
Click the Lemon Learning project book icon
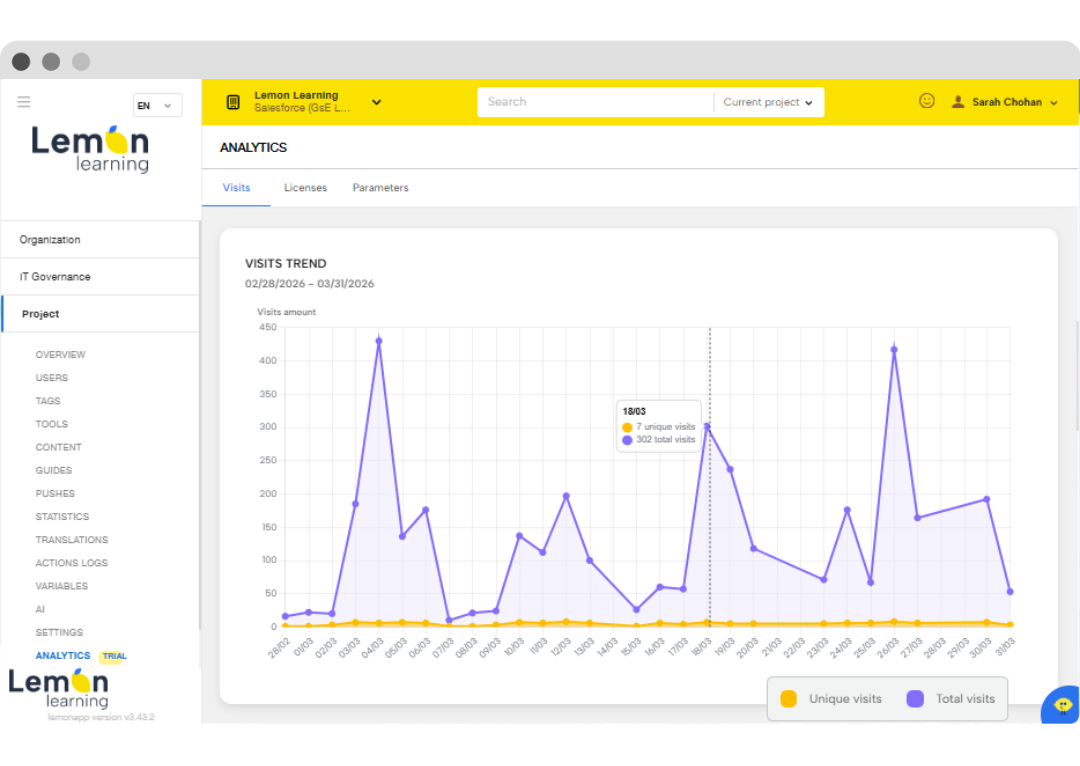[x=232, y=101]
